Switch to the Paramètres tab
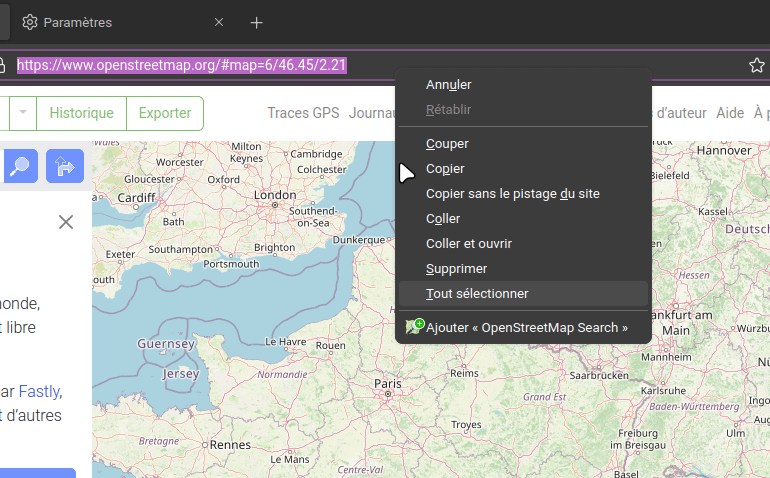The height and width of the screenshot is (478, 770). (x=110, y=22)
